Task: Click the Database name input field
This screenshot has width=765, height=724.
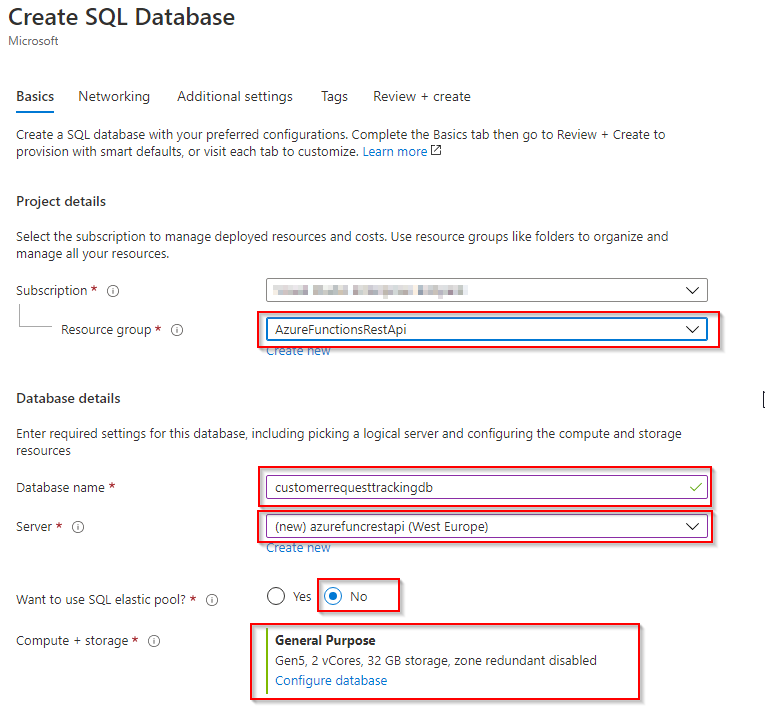Action: [486, 487]
